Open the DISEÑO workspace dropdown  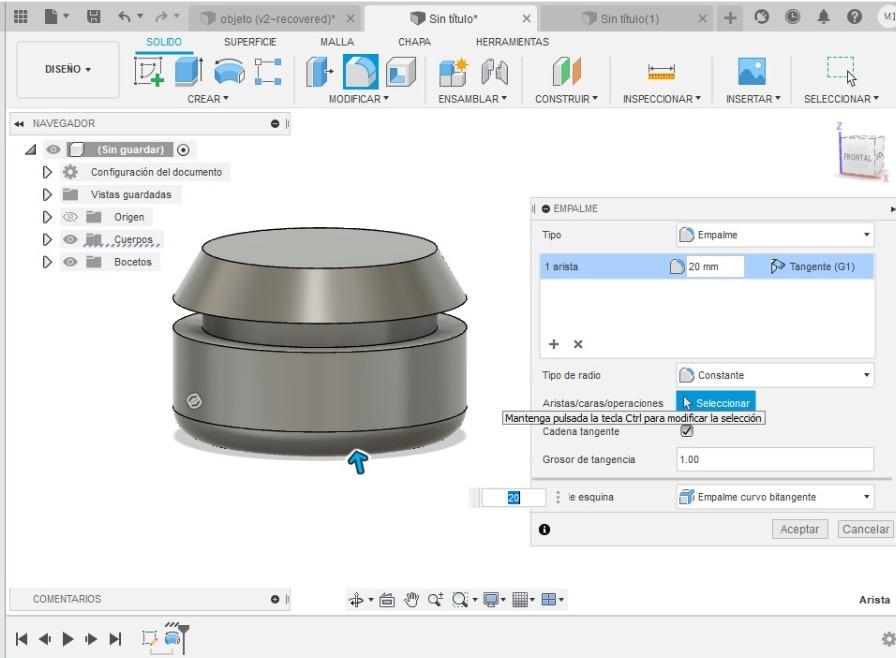tap(67, 69)
